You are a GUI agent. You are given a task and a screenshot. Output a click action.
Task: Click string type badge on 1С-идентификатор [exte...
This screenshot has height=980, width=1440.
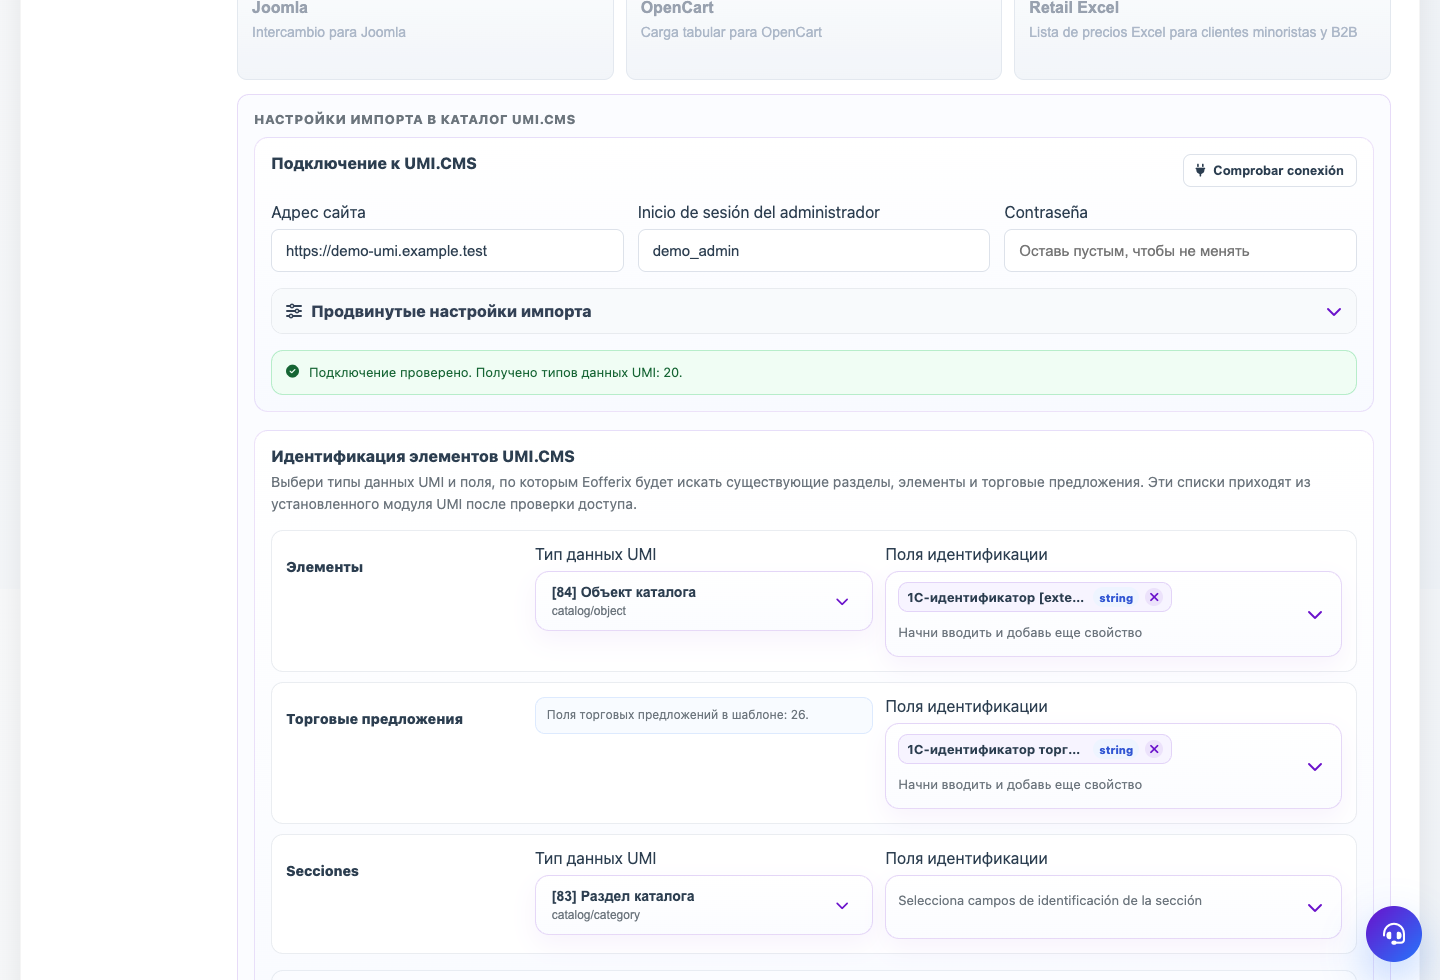pyautogui.click(x=1116, y=598)
